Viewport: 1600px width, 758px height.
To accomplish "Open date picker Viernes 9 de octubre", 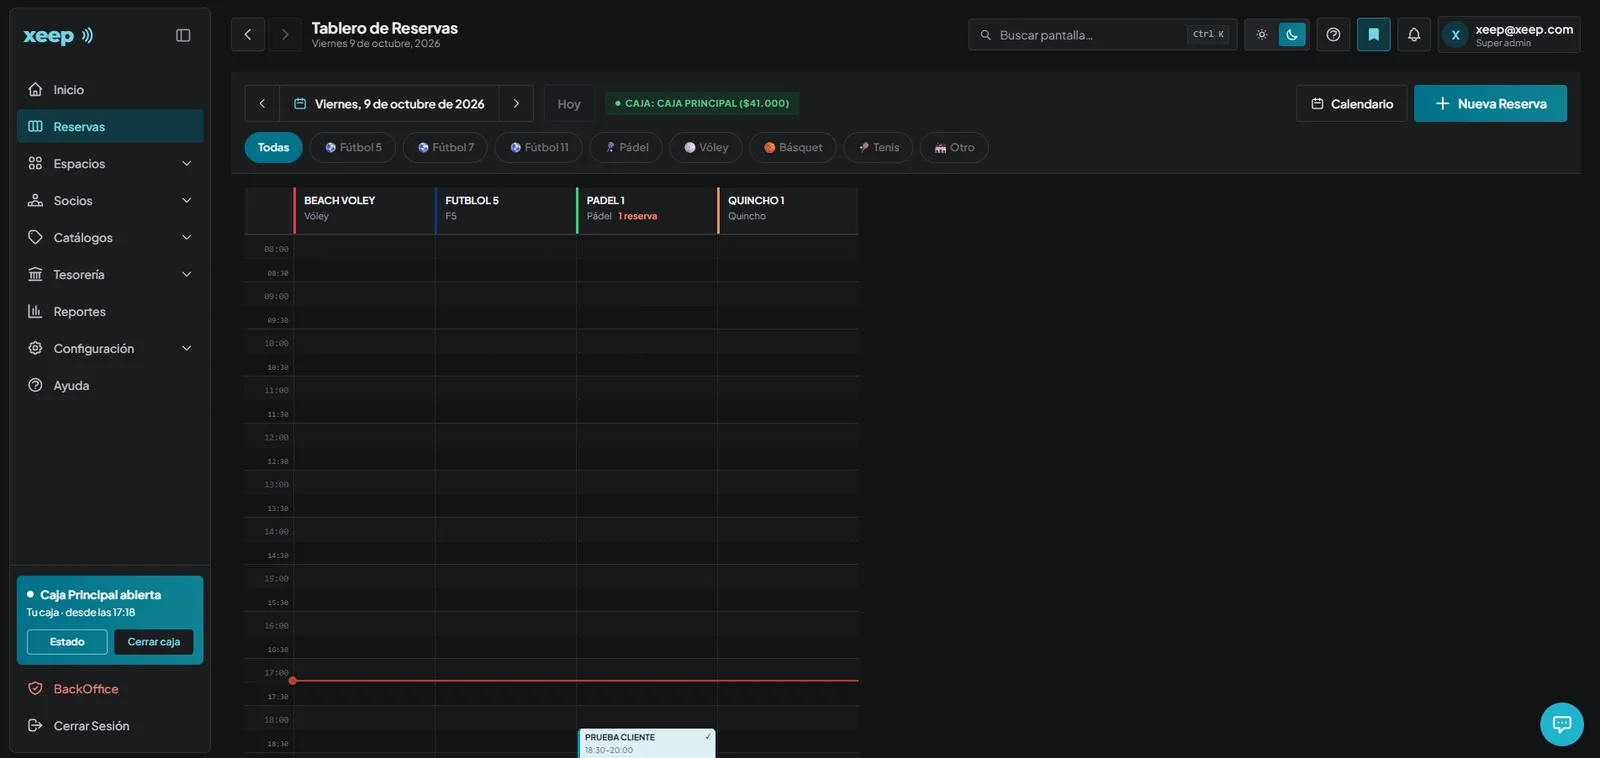I will (389, 104).
